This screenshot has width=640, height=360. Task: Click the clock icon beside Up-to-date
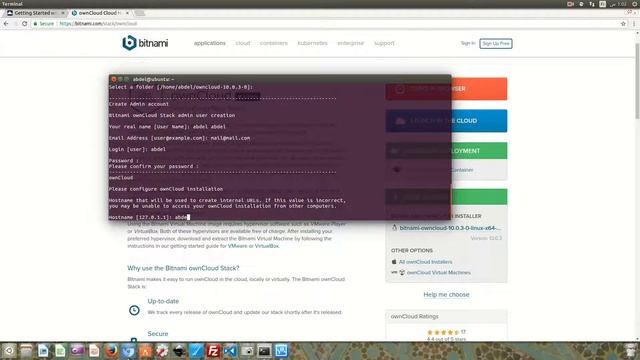134,310
